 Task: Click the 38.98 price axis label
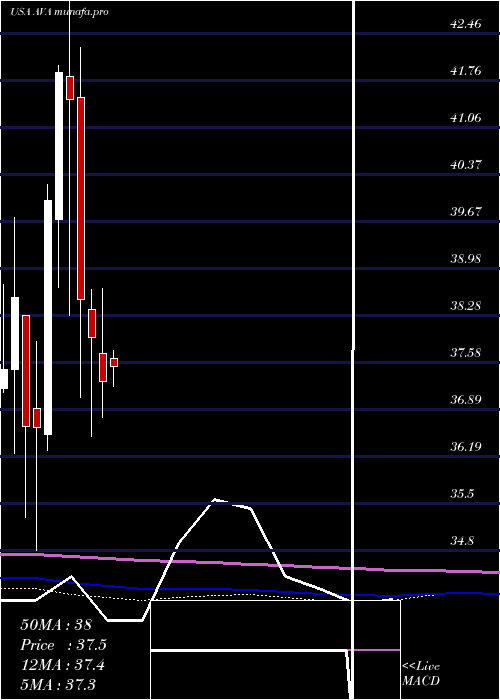click(466, 259)
